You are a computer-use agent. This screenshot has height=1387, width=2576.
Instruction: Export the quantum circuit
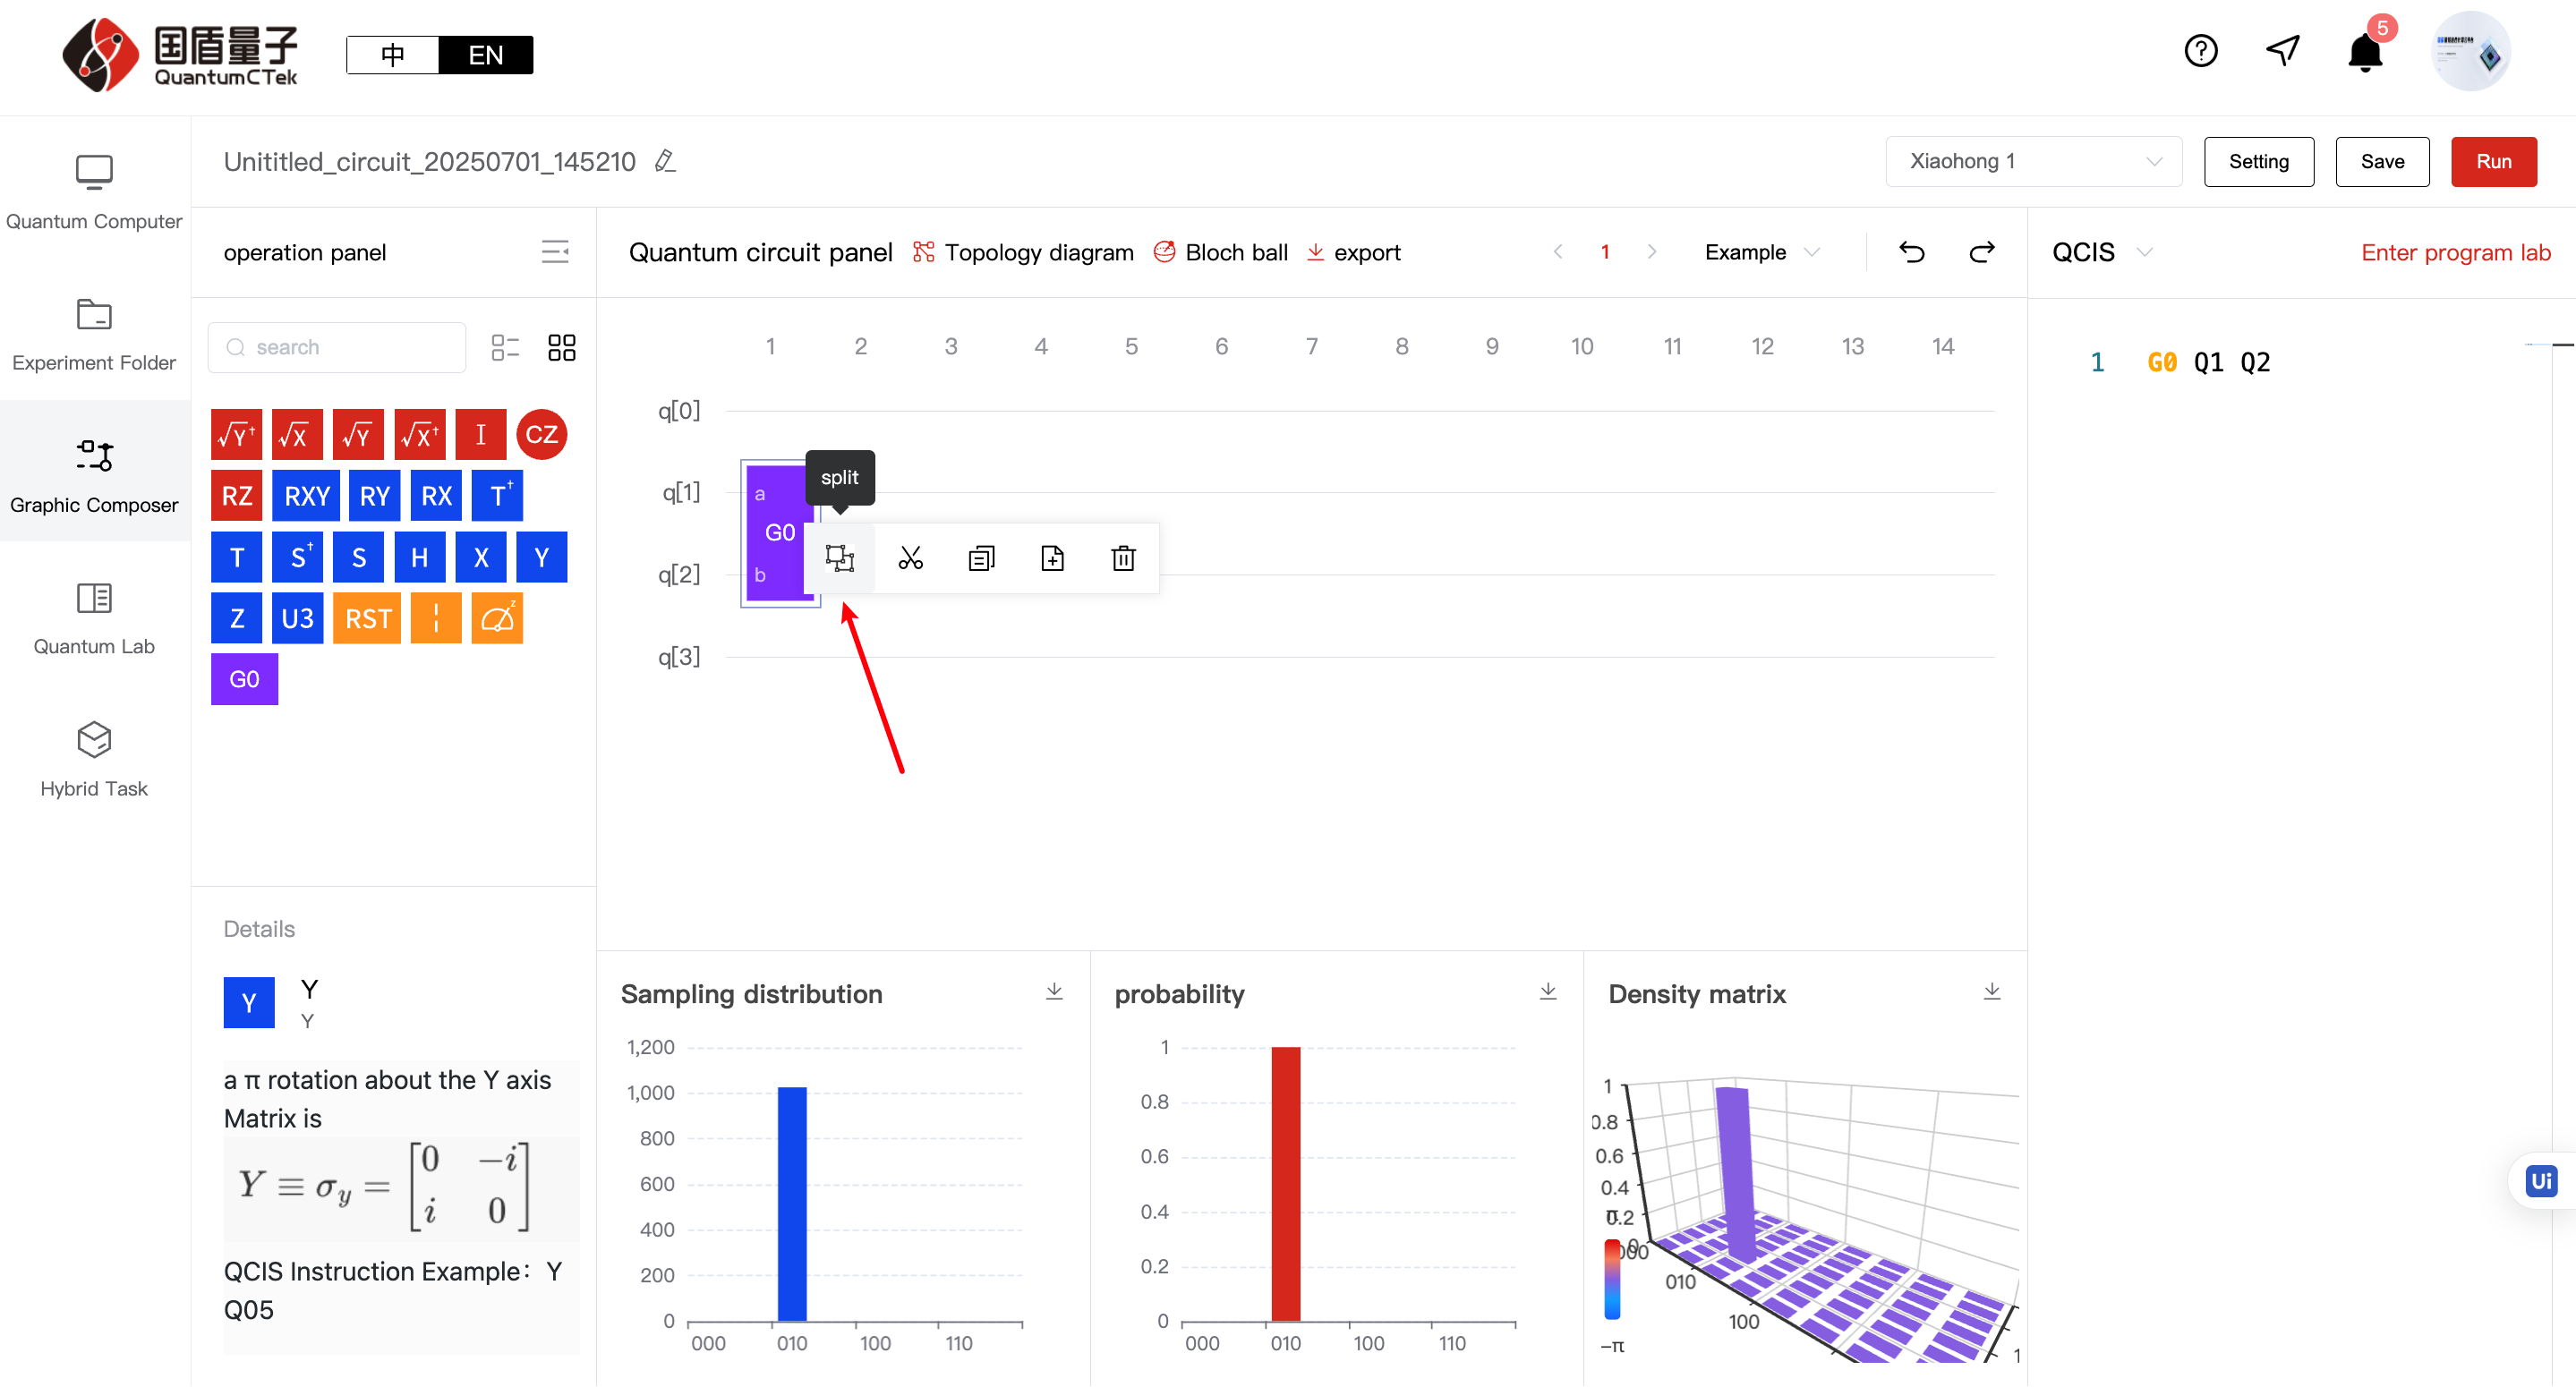tap(1353, 252)
